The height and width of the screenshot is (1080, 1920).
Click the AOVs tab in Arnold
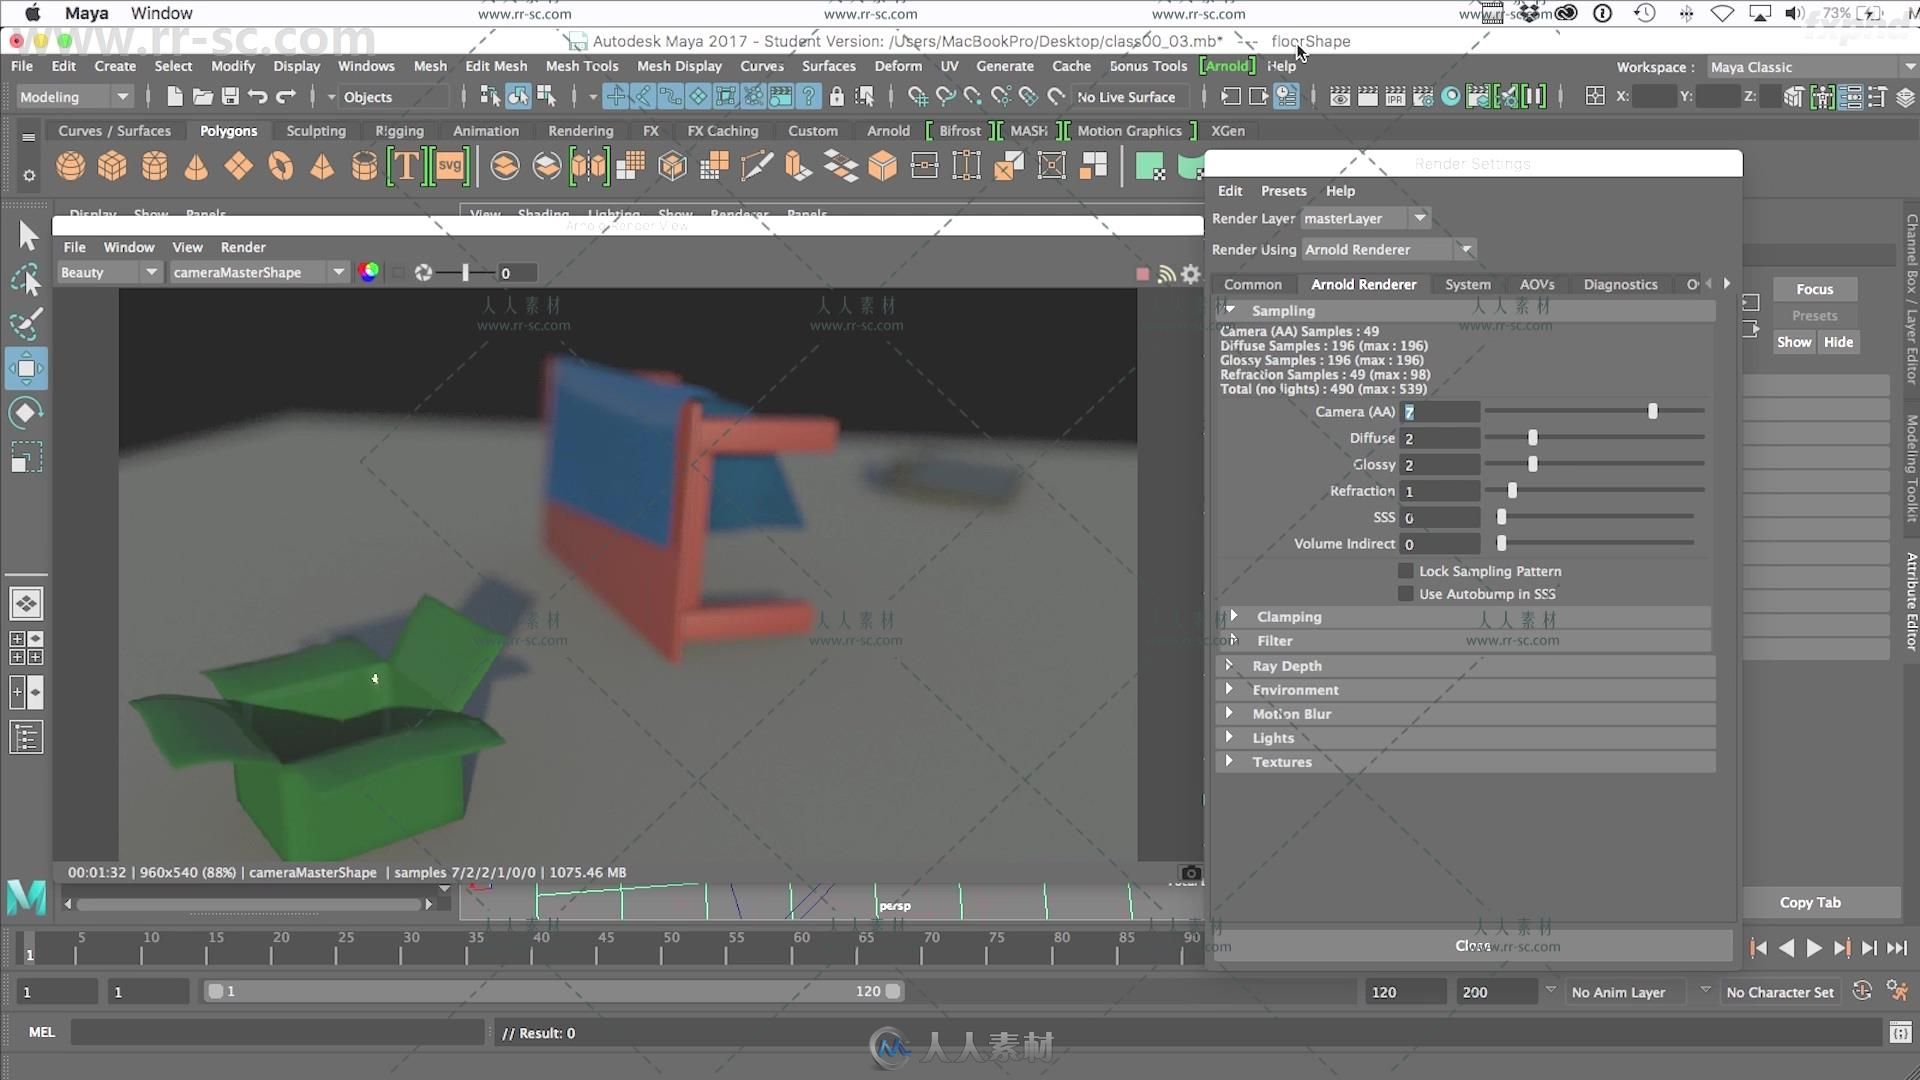pos(1535,284)
